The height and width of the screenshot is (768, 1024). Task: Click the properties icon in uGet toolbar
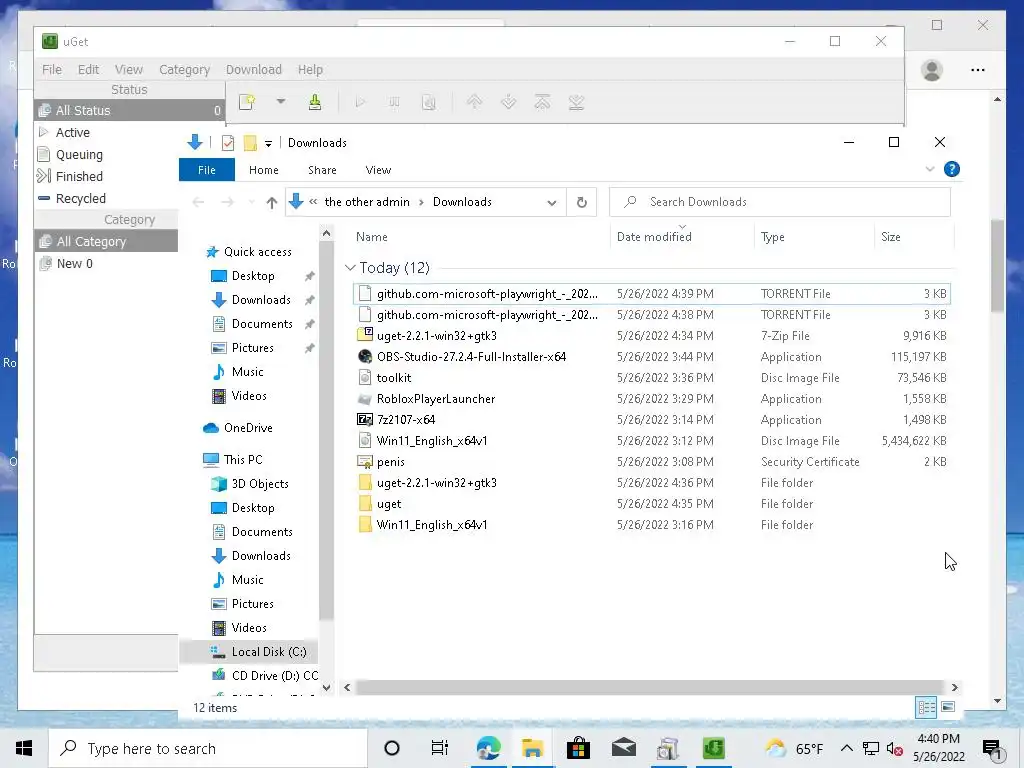[x=428, y=103]
